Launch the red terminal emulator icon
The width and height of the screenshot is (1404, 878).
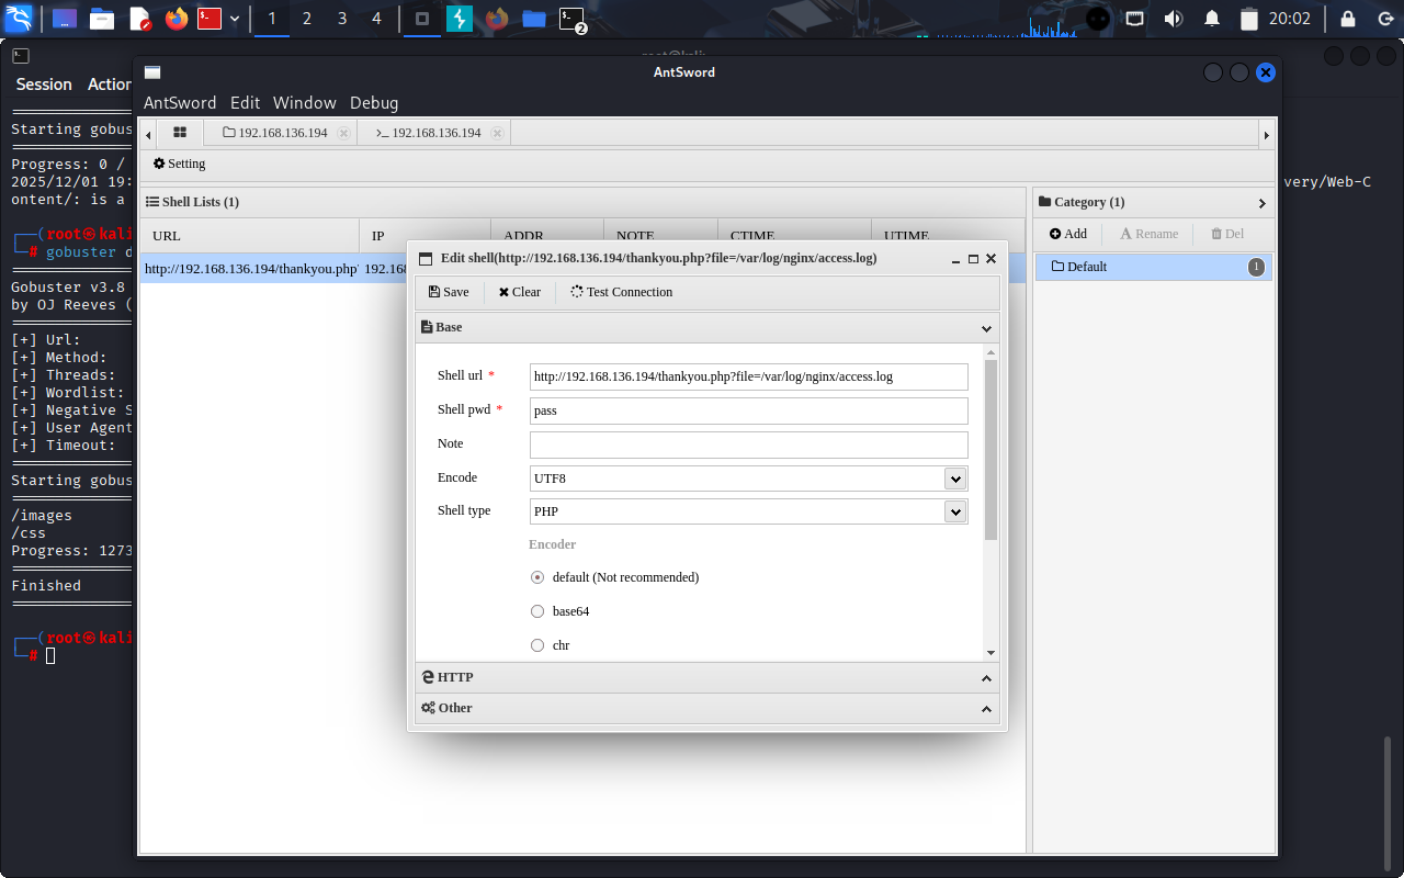click(209, 18)
